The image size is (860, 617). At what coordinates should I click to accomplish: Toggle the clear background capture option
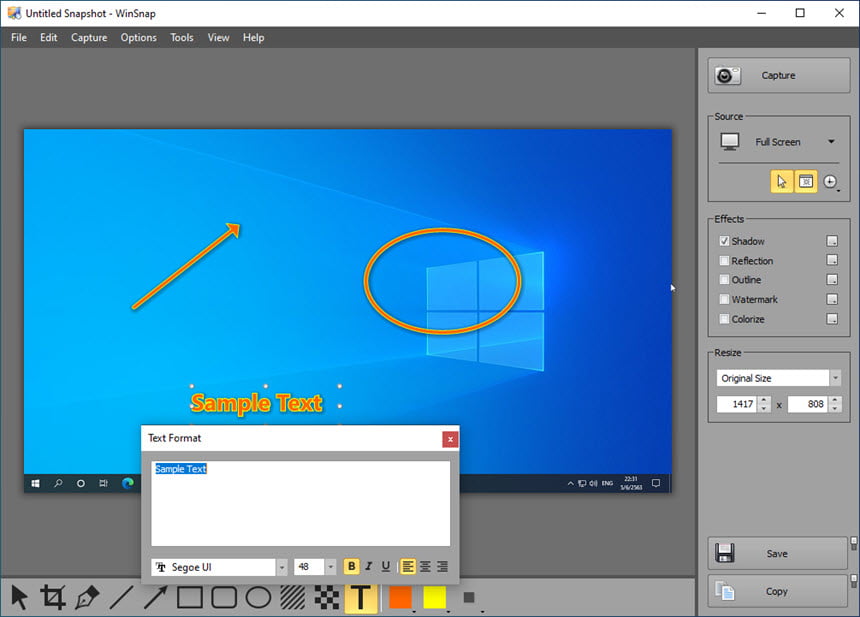pyautogui.click(x=806, y=182)
